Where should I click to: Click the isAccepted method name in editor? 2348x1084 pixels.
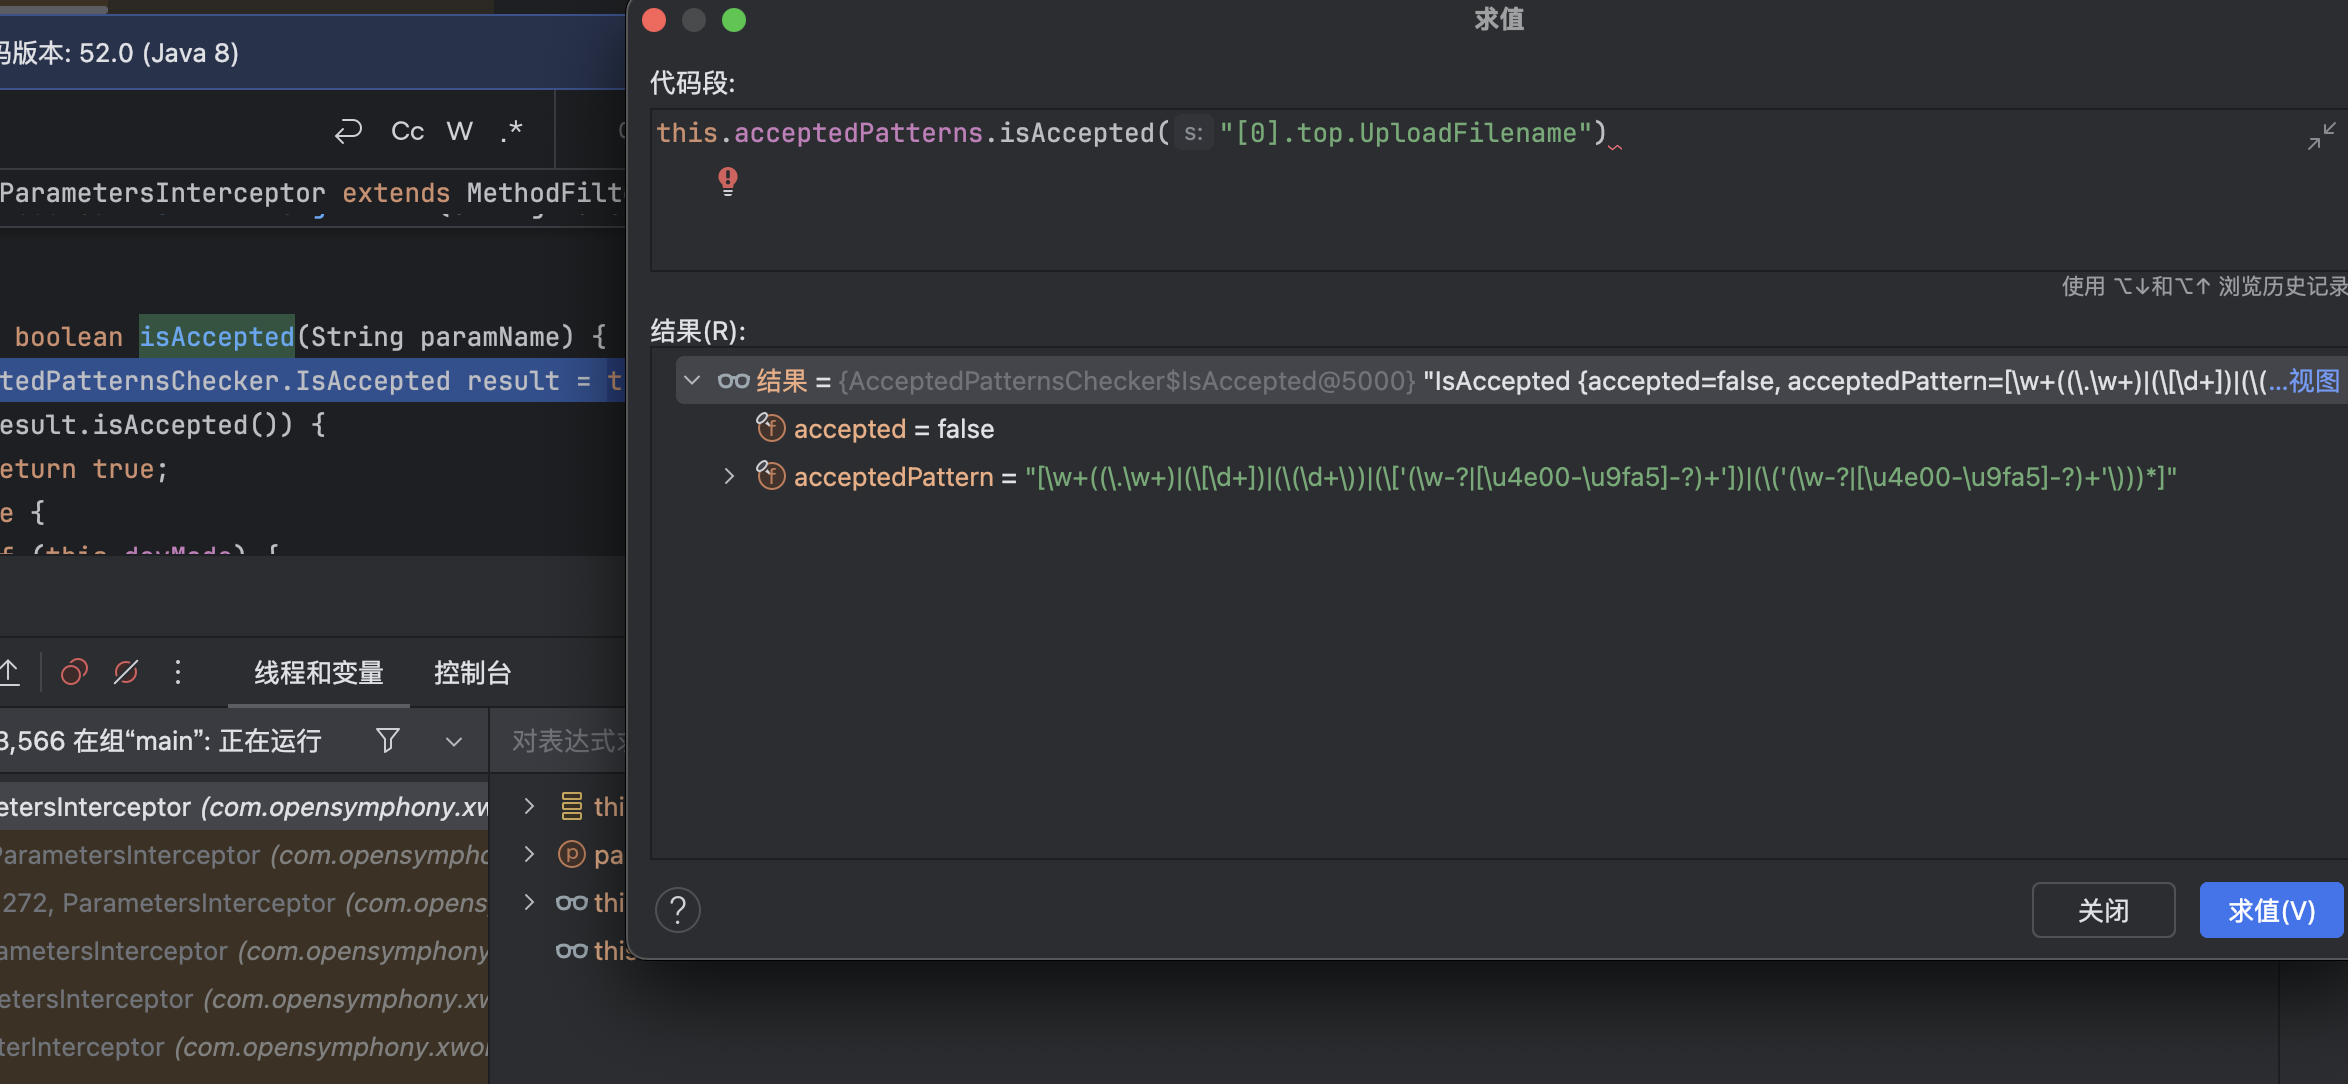click(217, 337)
